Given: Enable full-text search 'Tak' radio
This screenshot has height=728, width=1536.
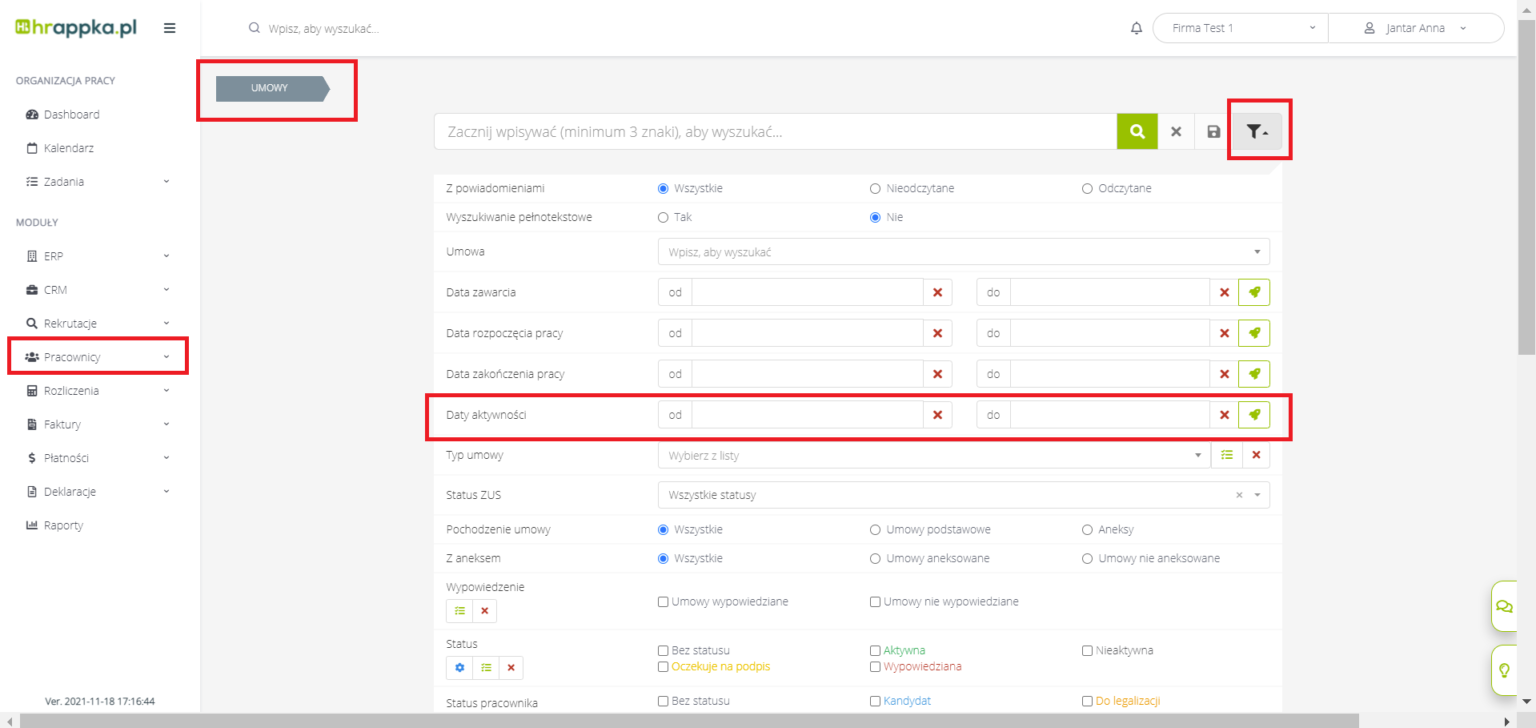Looking at the screenshot, I should pos(663,217).
